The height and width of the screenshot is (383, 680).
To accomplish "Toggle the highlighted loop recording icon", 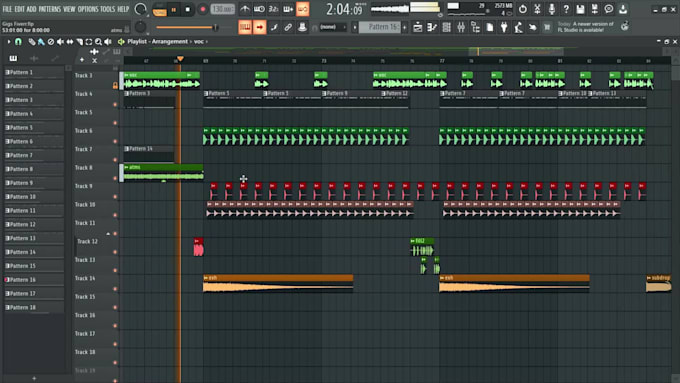I will [303, 9].
